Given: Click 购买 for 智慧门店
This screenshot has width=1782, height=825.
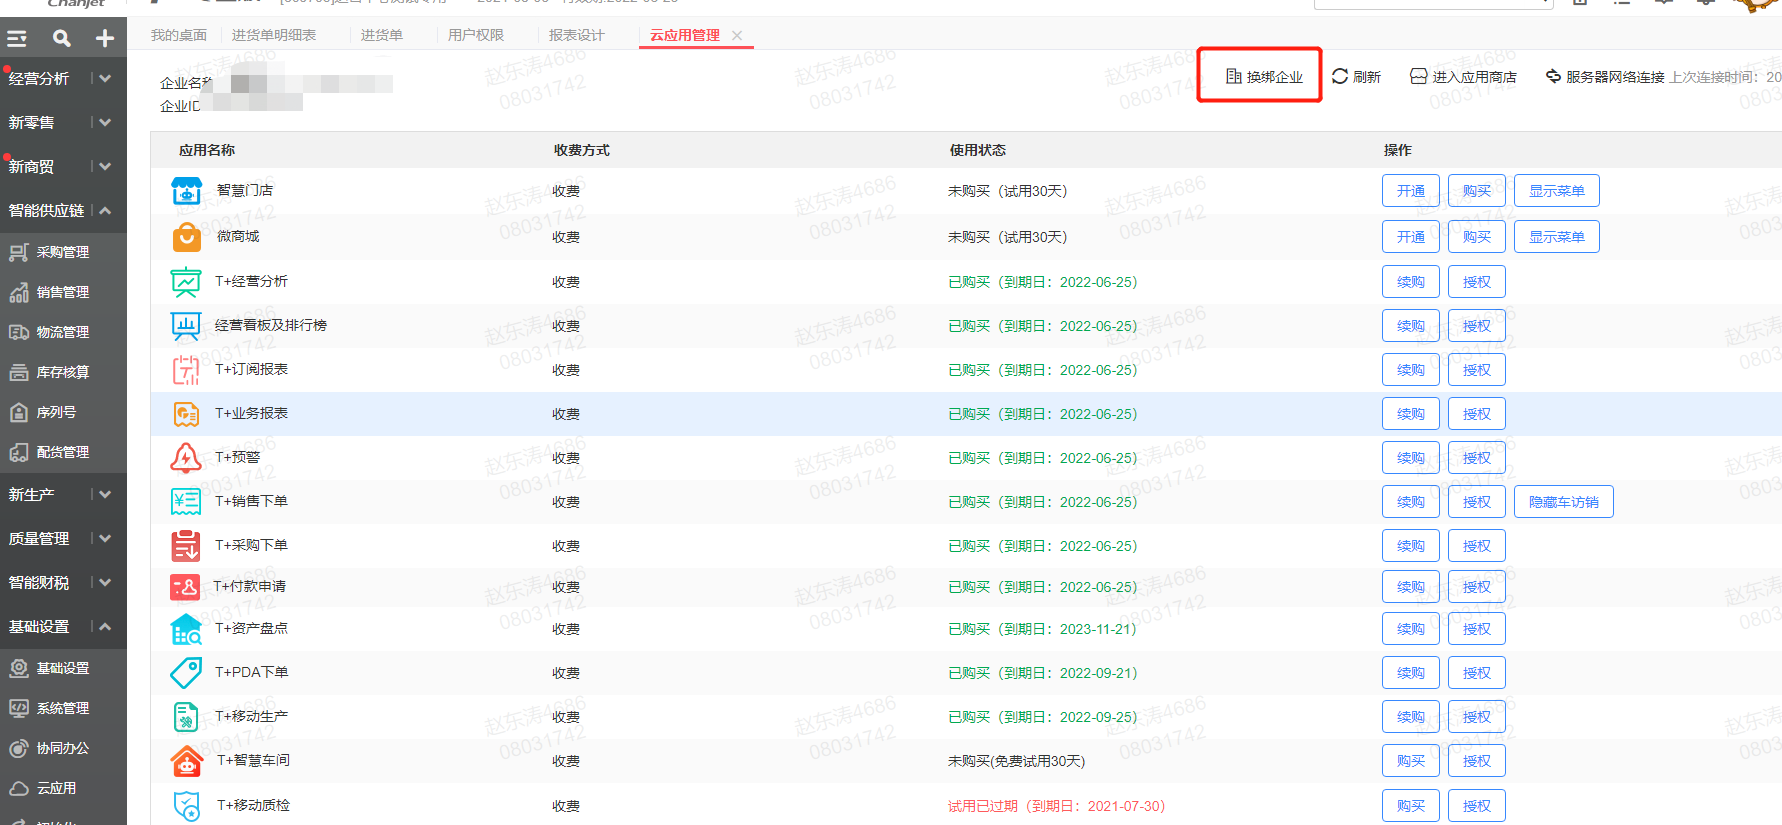Looking at the screenshot, I should coord(1477,191).
